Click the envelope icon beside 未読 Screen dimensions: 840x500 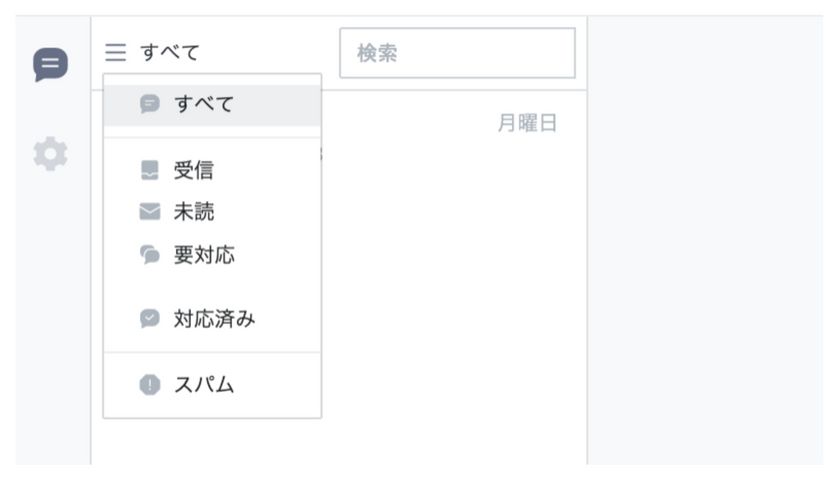coord(149,212)
